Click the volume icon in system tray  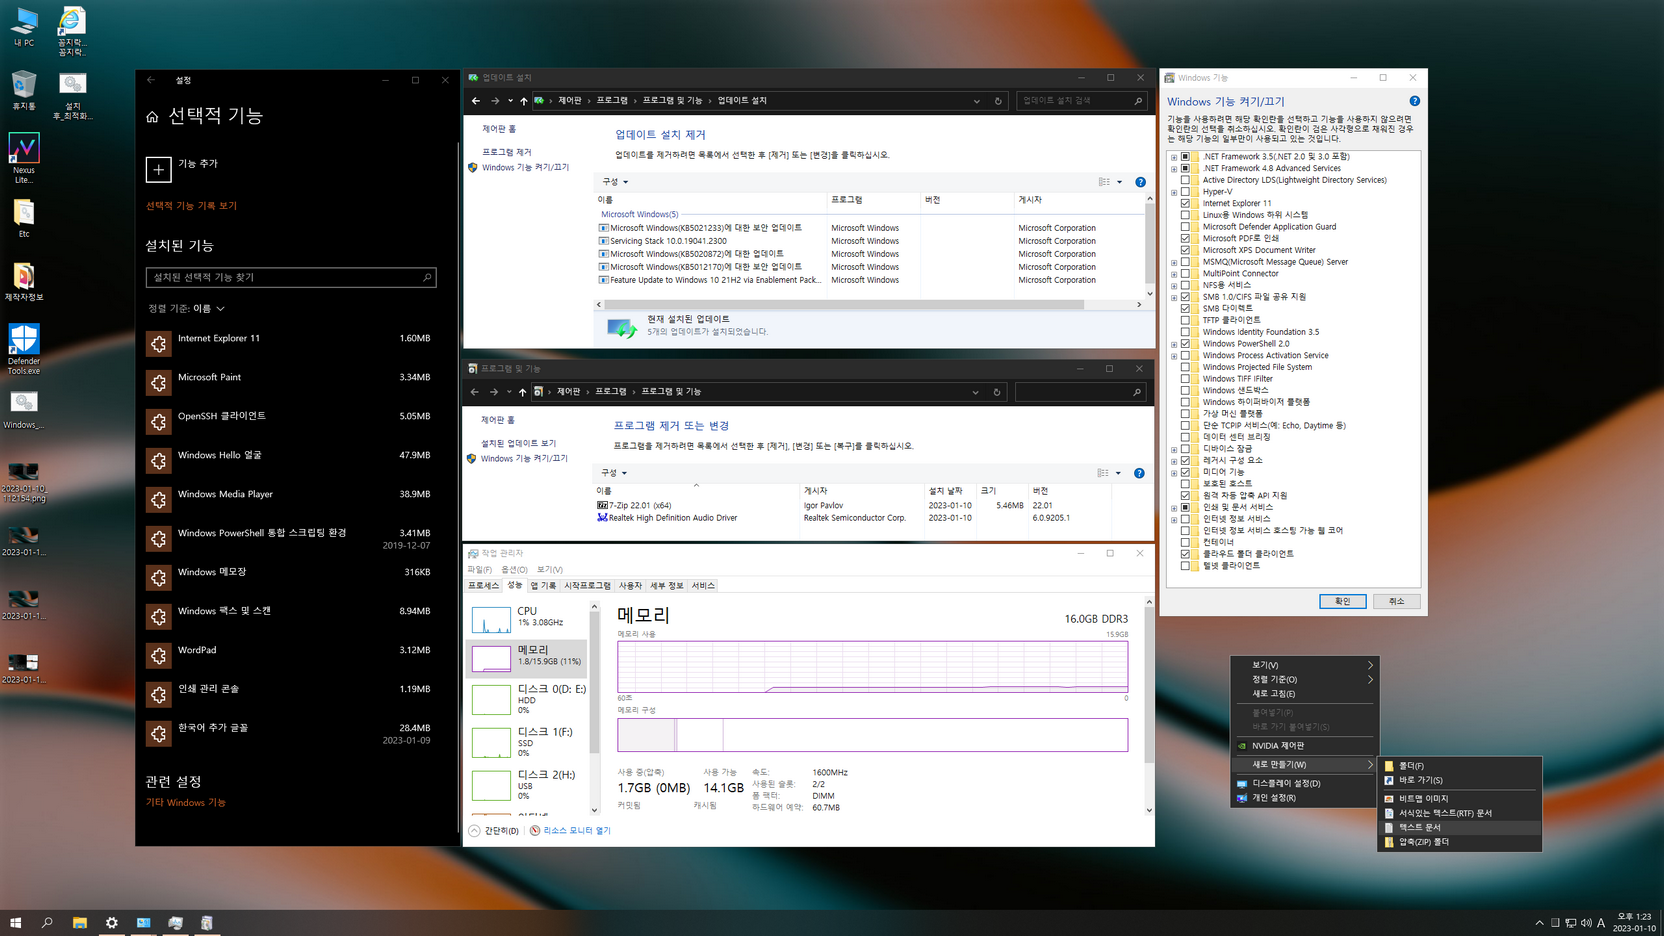tap(1586, 923)
